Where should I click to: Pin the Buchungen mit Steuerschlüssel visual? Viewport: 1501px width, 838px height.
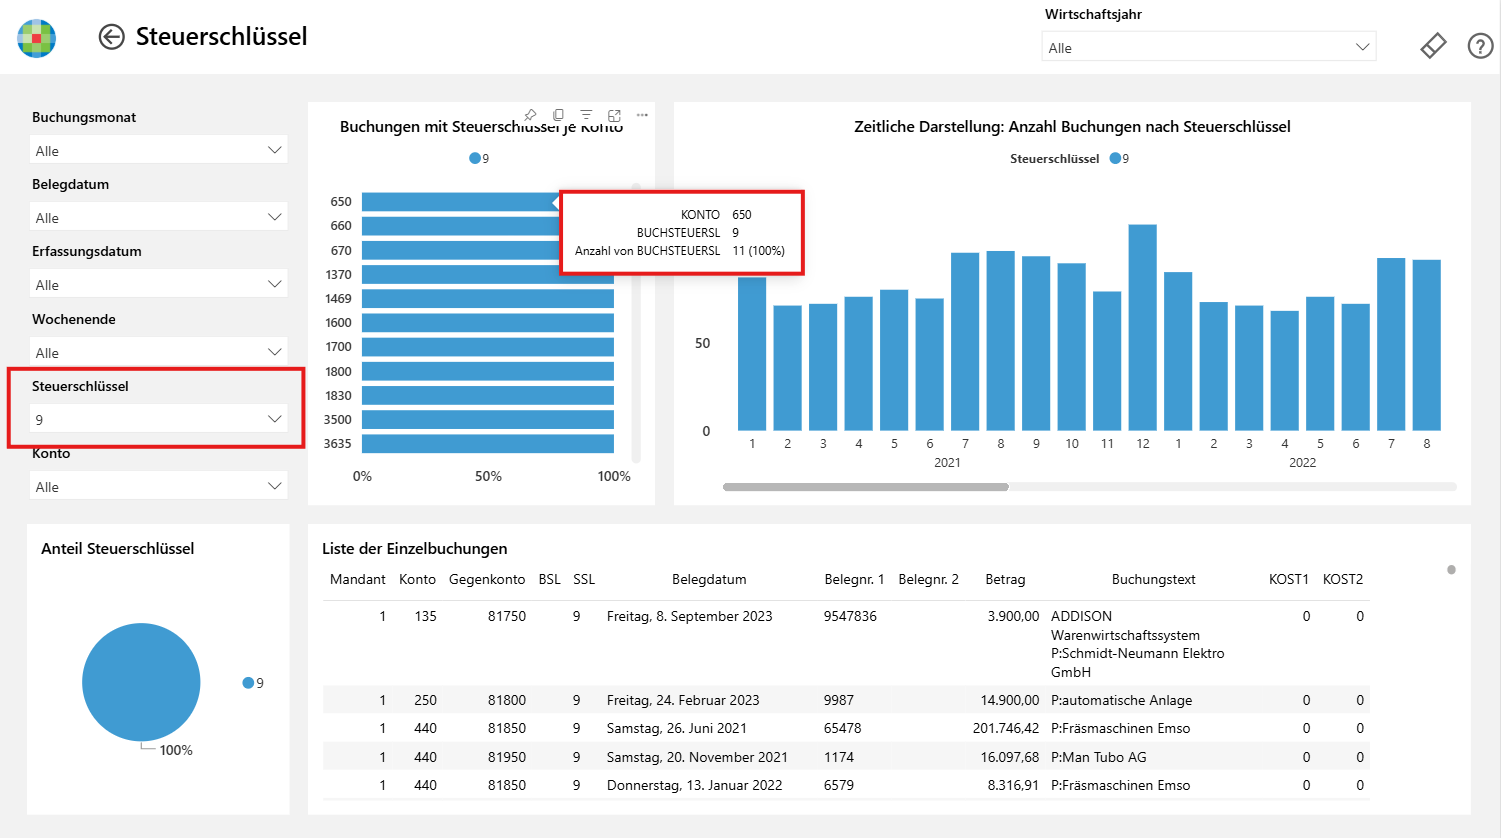(531, 115)
